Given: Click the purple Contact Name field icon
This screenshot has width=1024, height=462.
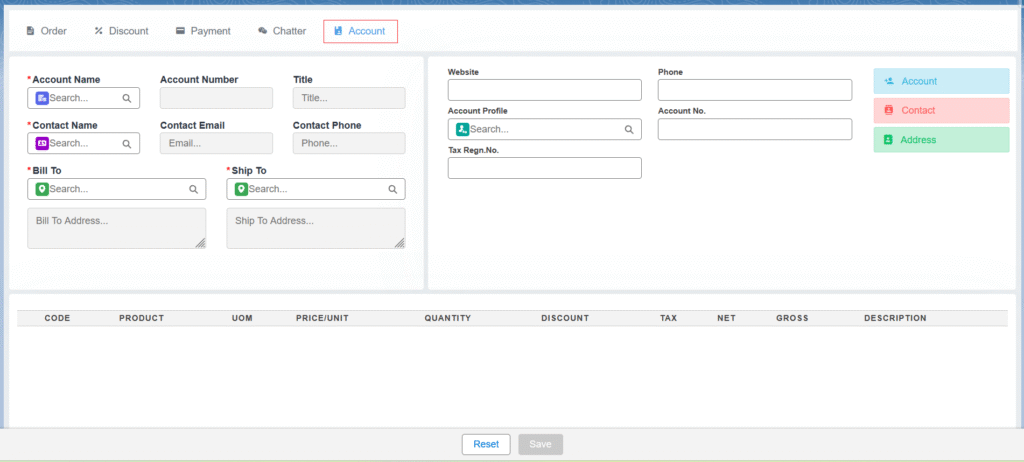Looking at the screenshot, I should (x=42, y=144).
